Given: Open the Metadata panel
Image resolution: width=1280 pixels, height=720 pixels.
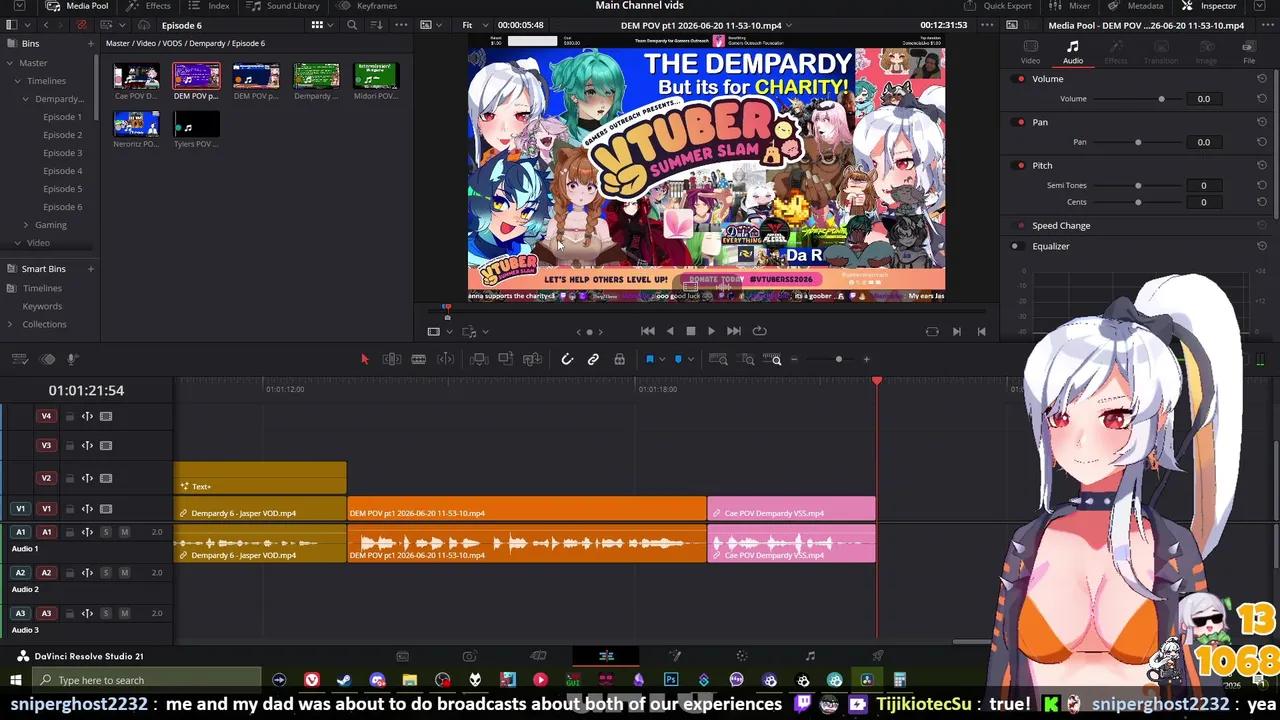Looking at the screenshot, I should [x=1135, y=6].
